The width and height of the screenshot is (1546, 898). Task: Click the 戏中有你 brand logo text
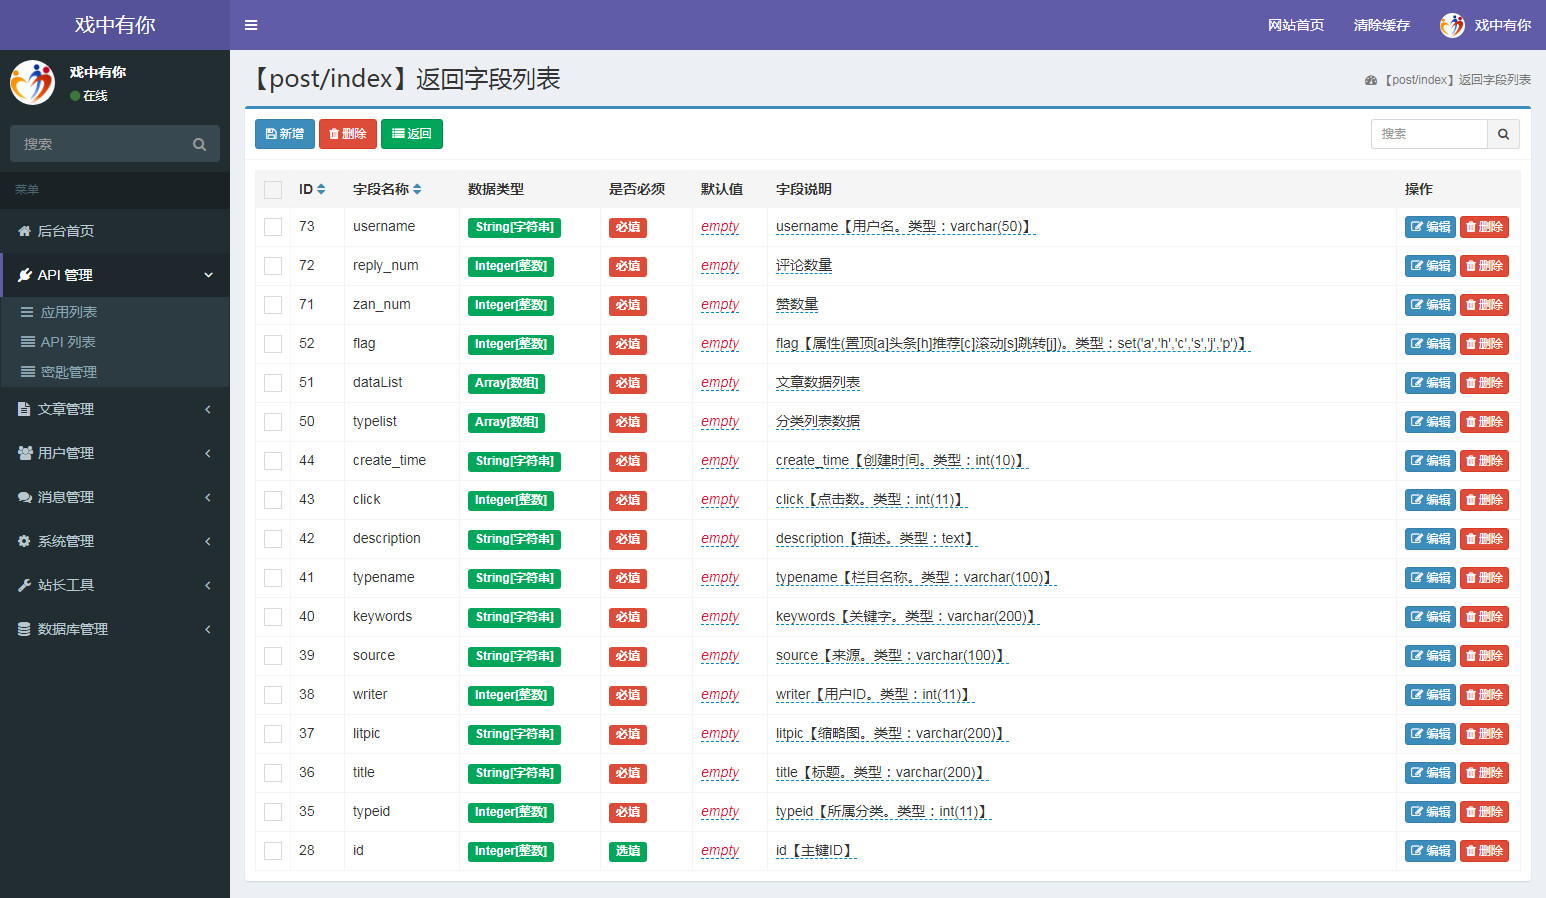pyautogui.click(x=115, y=25)
